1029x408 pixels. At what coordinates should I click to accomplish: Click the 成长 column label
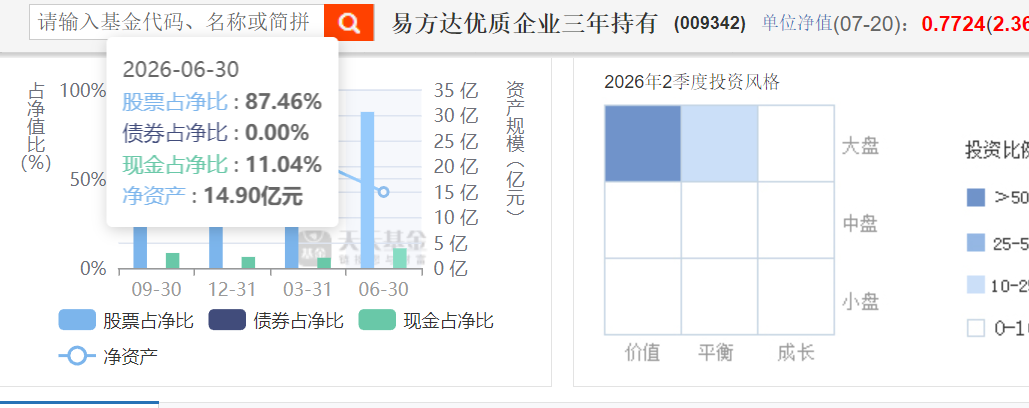coord(795,353)
